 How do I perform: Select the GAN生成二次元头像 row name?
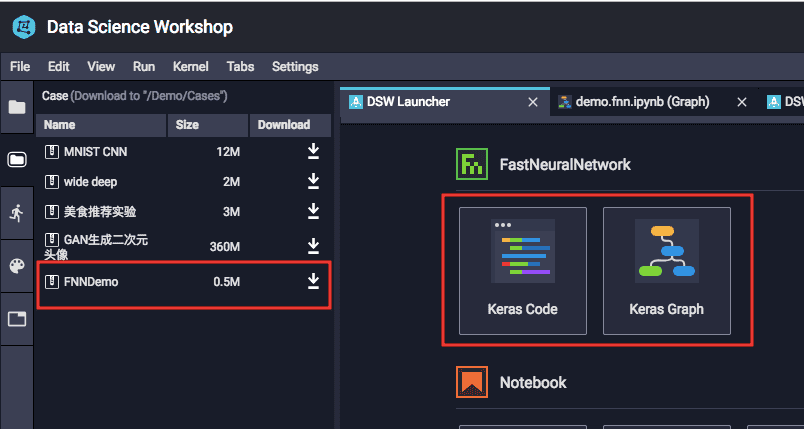pyautogui.click(x=96, y=247)
